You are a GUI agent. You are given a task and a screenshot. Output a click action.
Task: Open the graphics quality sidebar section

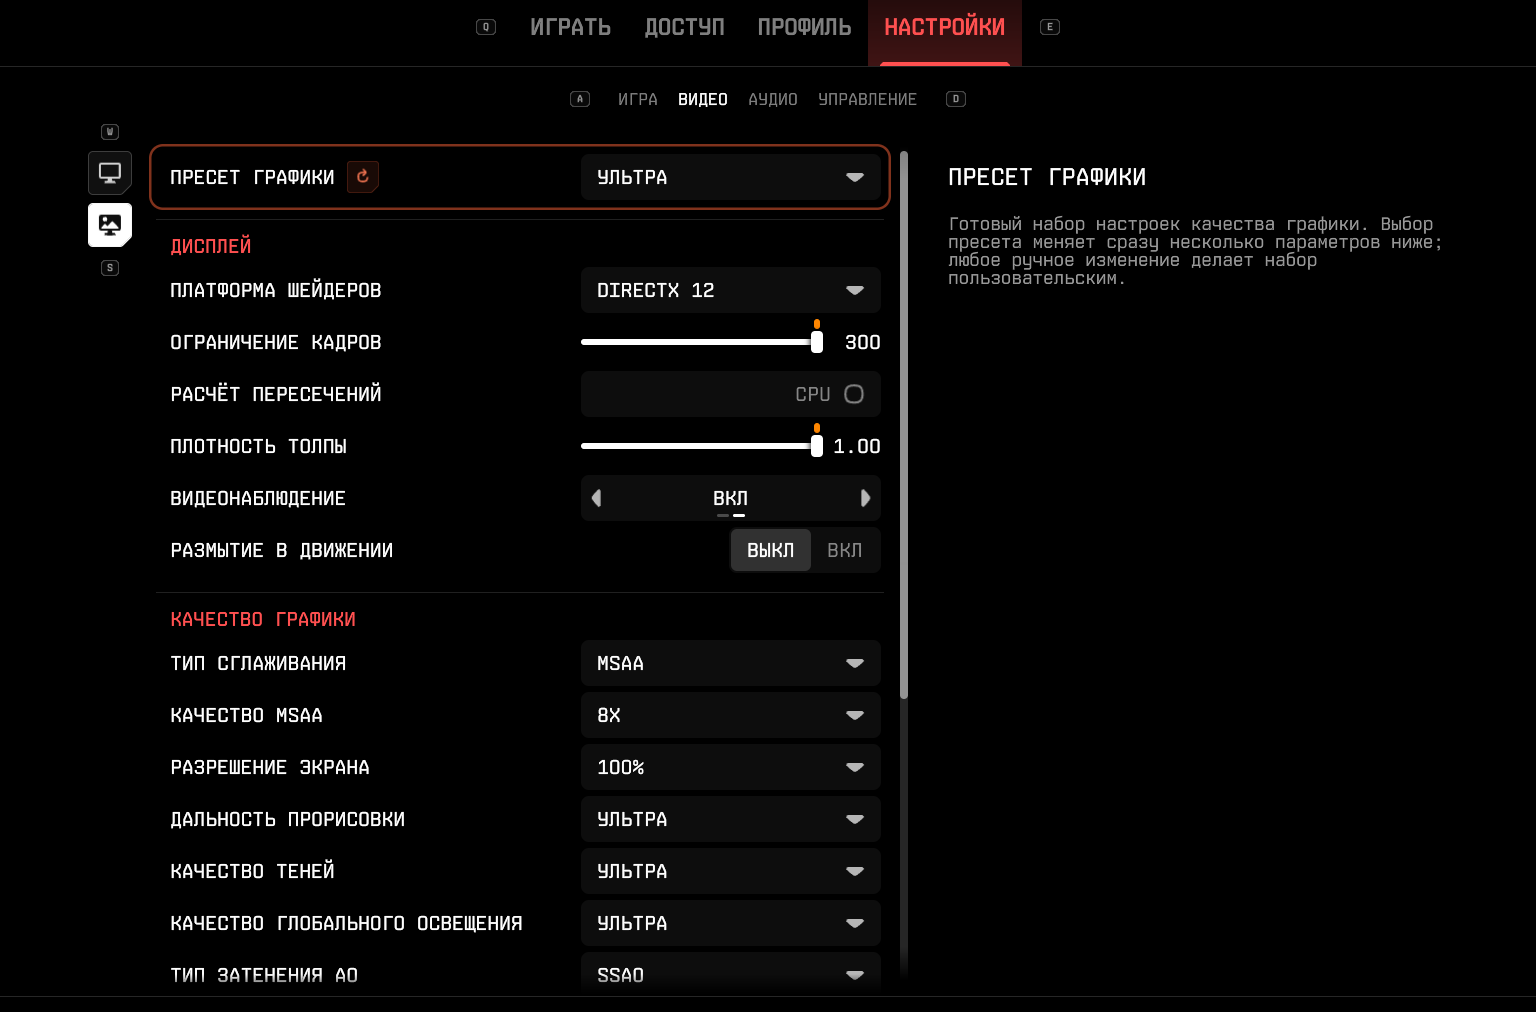110,225
